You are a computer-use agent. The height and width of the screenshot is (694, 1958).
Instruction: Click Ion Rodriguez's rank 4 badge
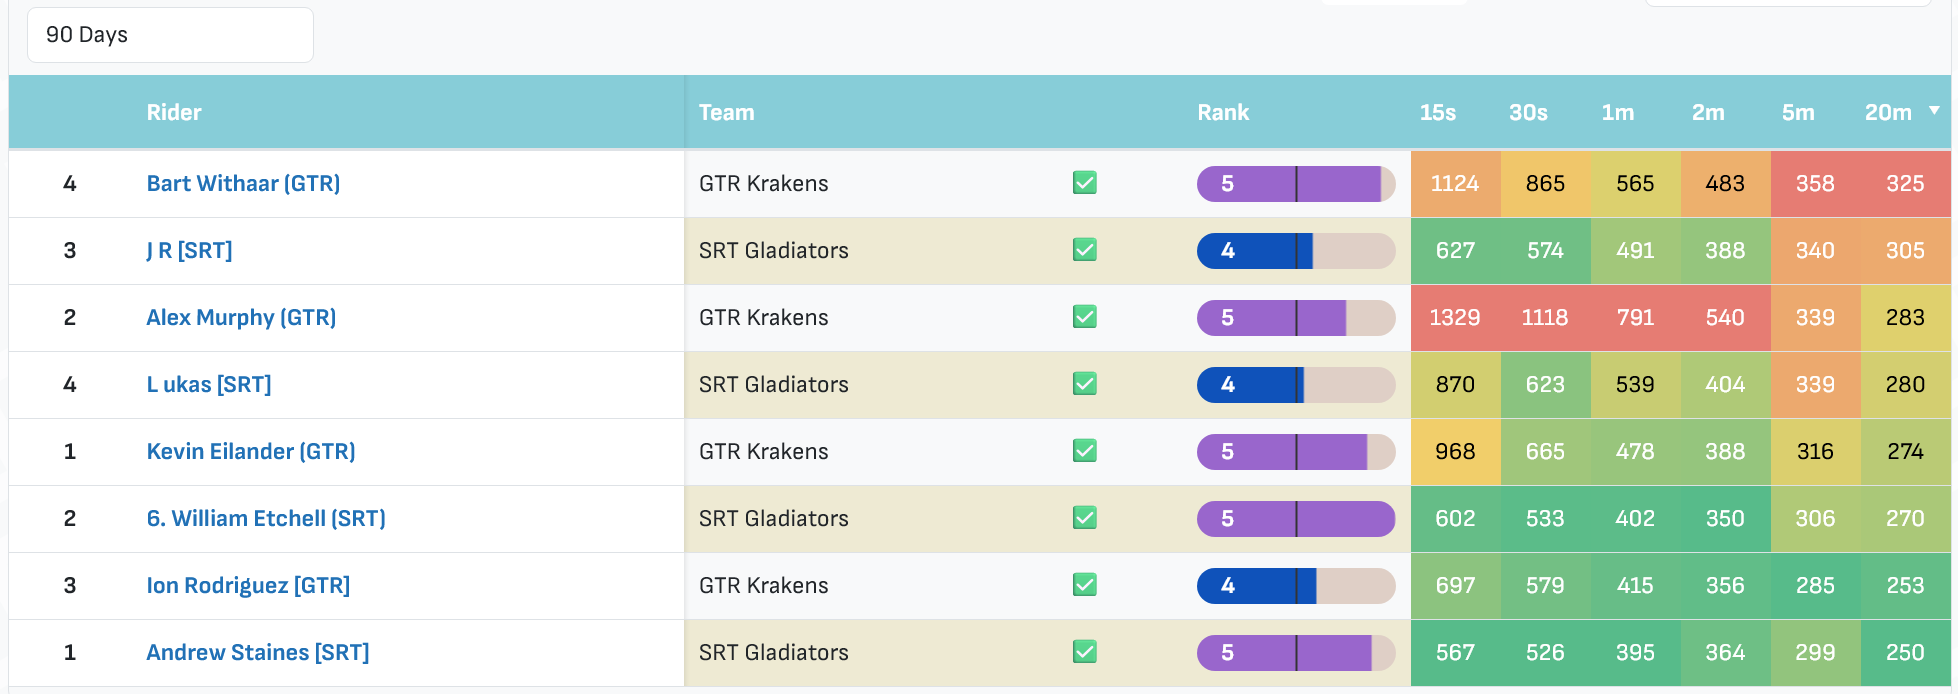click(x=1296, y=586)
